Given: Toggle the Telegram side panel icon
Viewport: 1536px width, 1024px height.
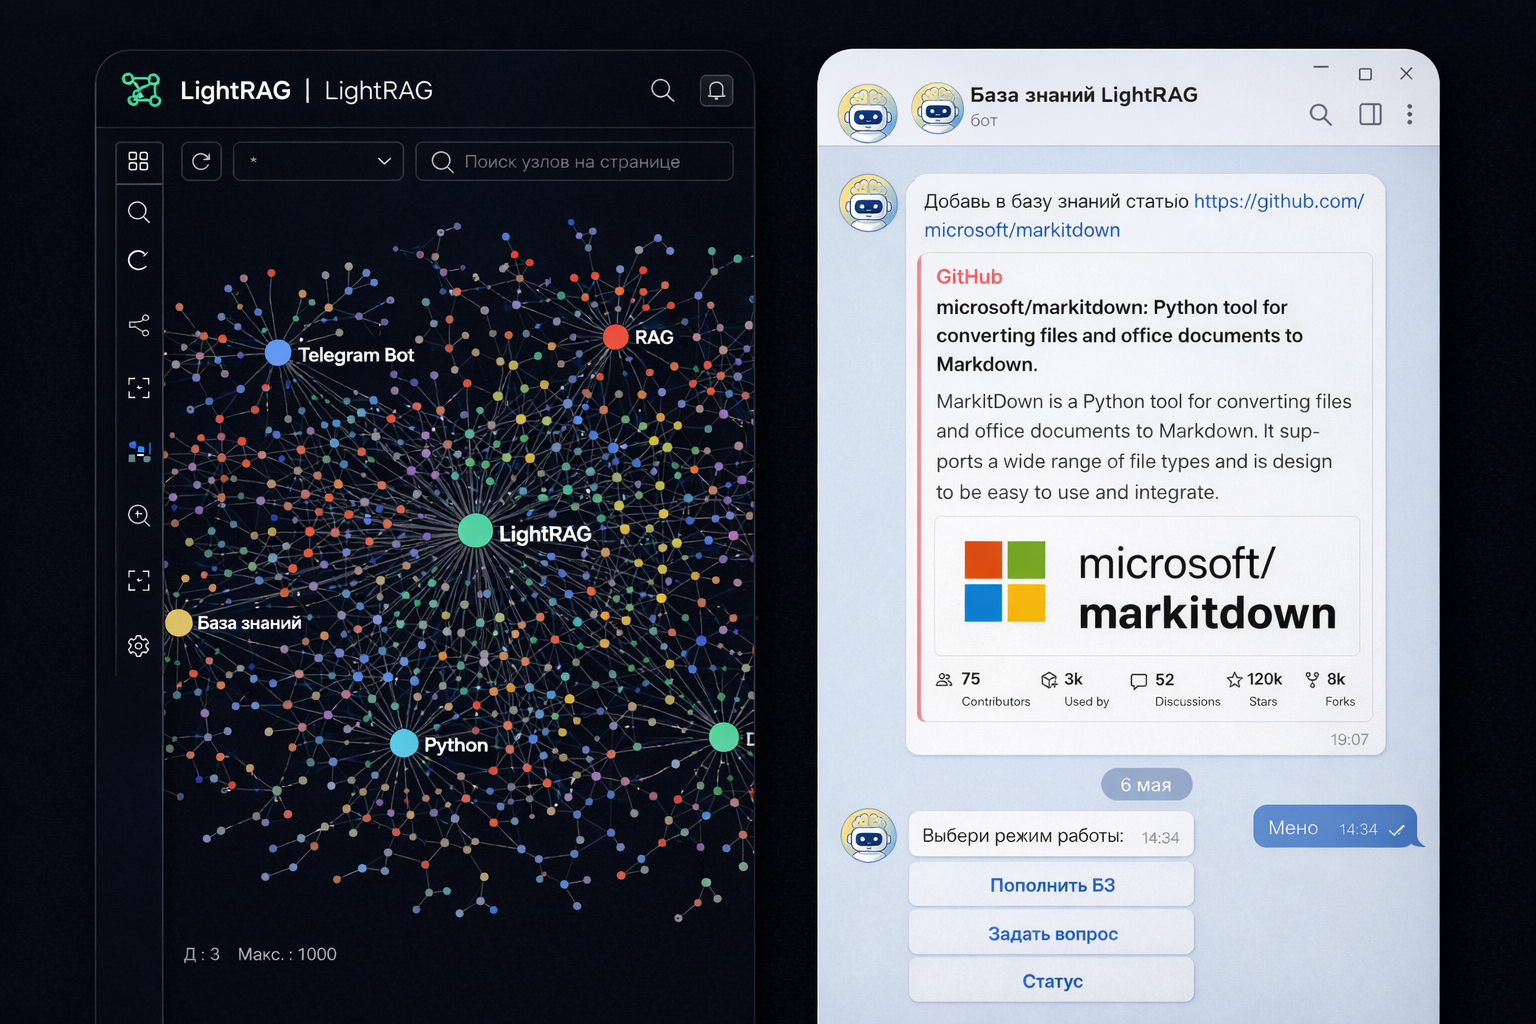Looking at the screenshot, I should (x=1370, y=114).
